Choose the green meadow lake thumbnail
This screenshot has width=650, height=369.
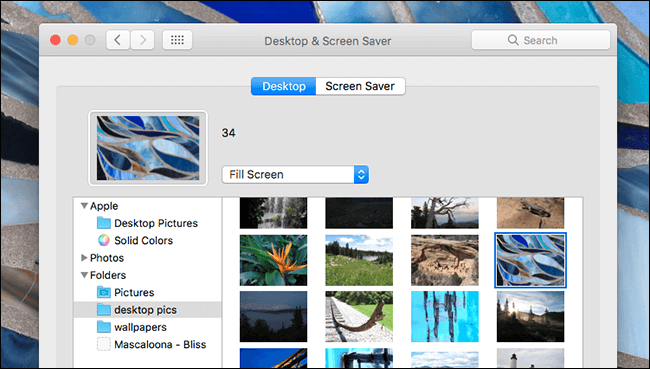(x=359, y=260)
